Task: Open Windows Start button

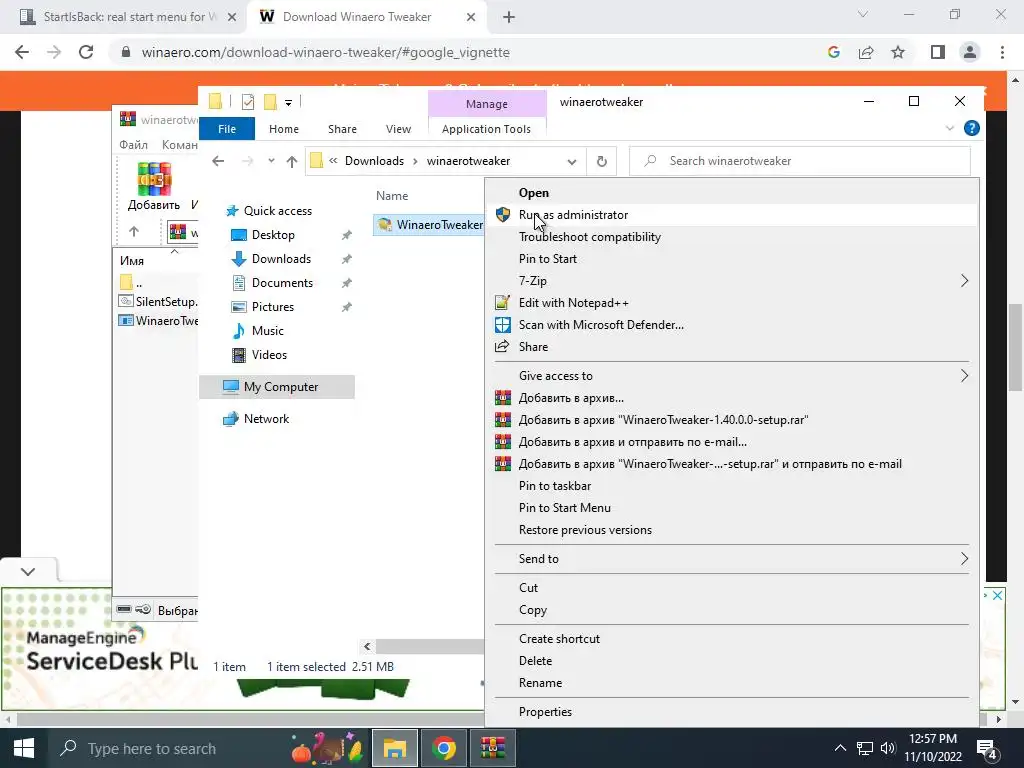Action: click(x=24, y=748)
